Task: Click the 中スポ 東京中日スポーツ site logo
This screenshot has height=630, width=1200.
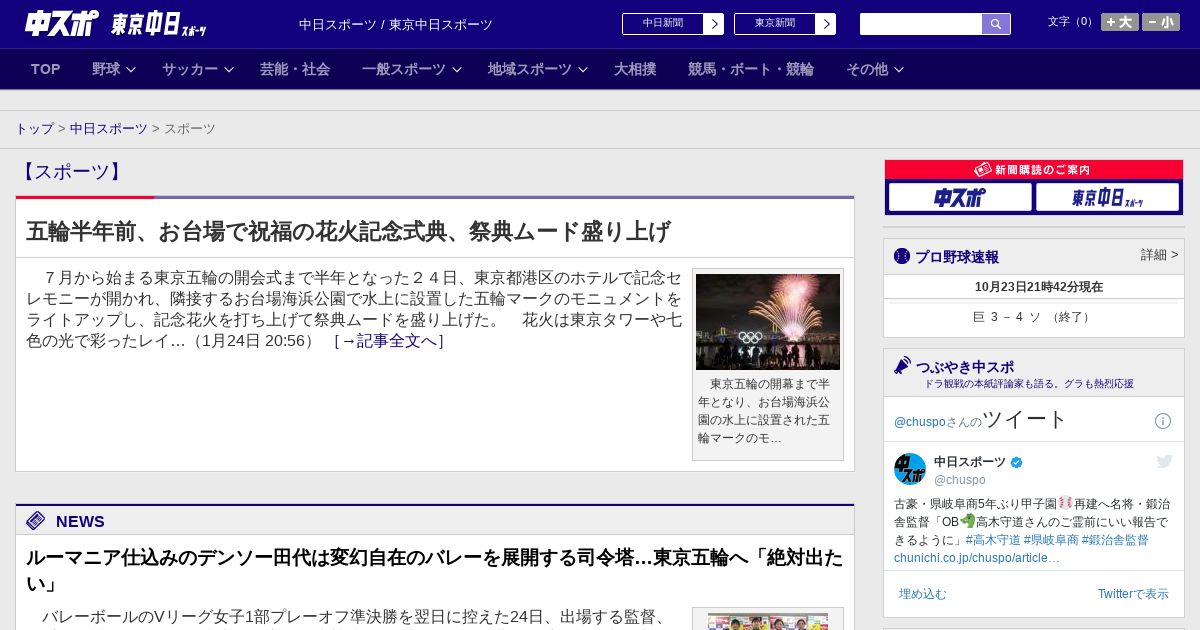Action: (116, 23)
